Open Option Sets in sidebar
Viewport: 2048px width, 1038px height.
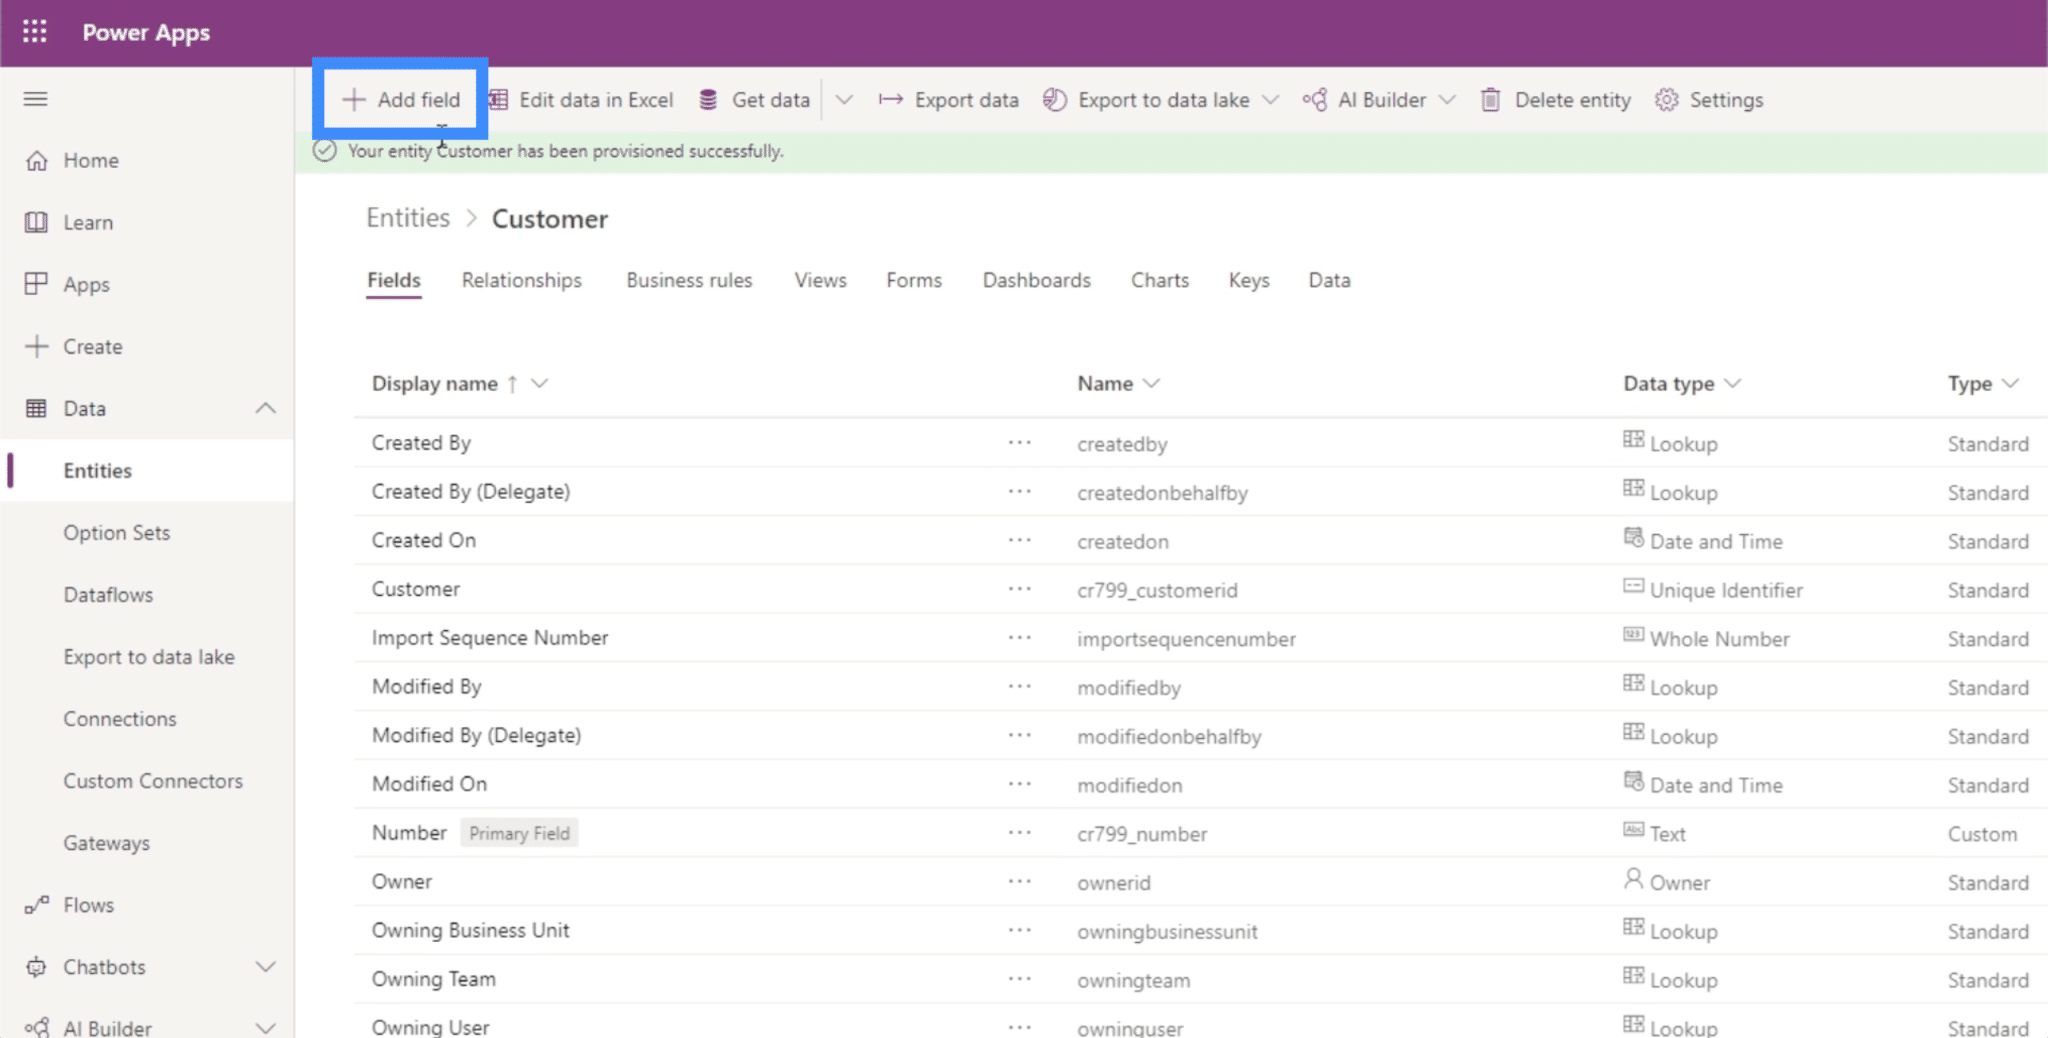tap(117, 533)
